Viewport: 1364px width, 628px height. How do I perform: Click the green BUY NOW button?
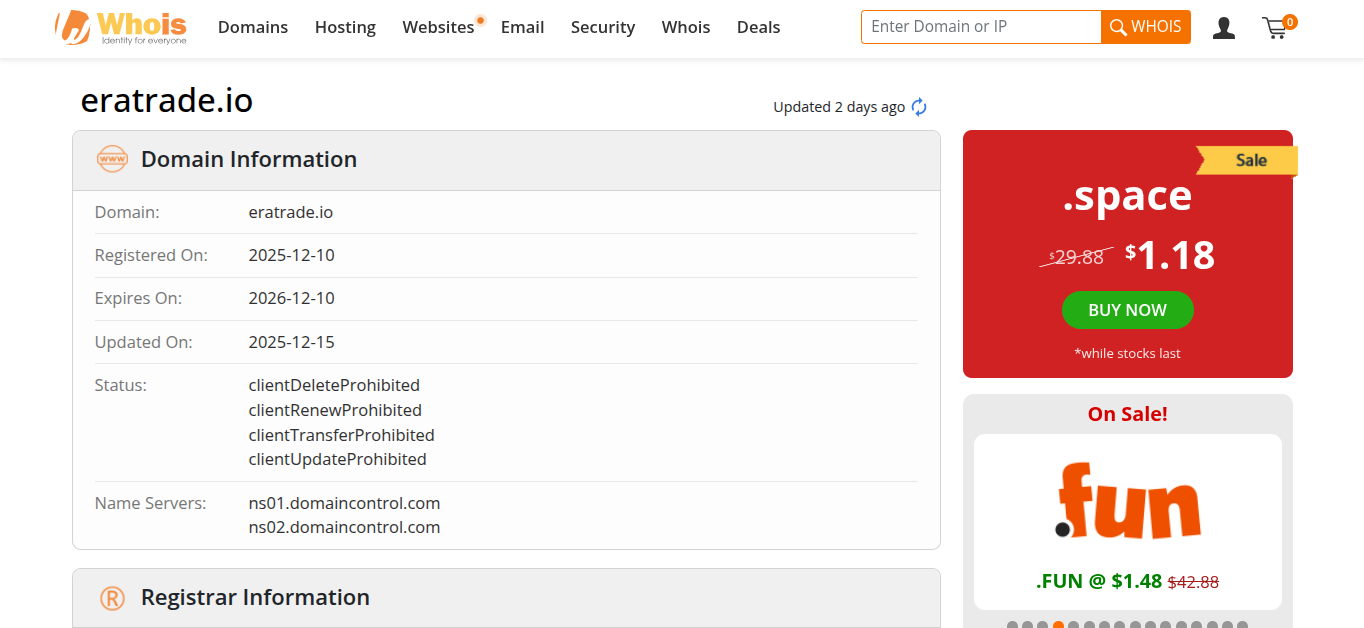[1127, 310]
